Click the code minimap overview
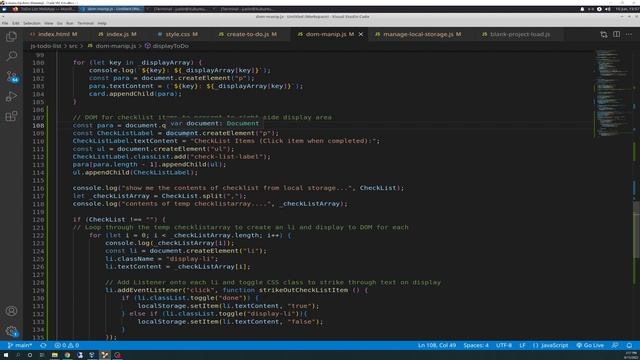The width and height of the screenshot is (640, 360). point(611,93)
